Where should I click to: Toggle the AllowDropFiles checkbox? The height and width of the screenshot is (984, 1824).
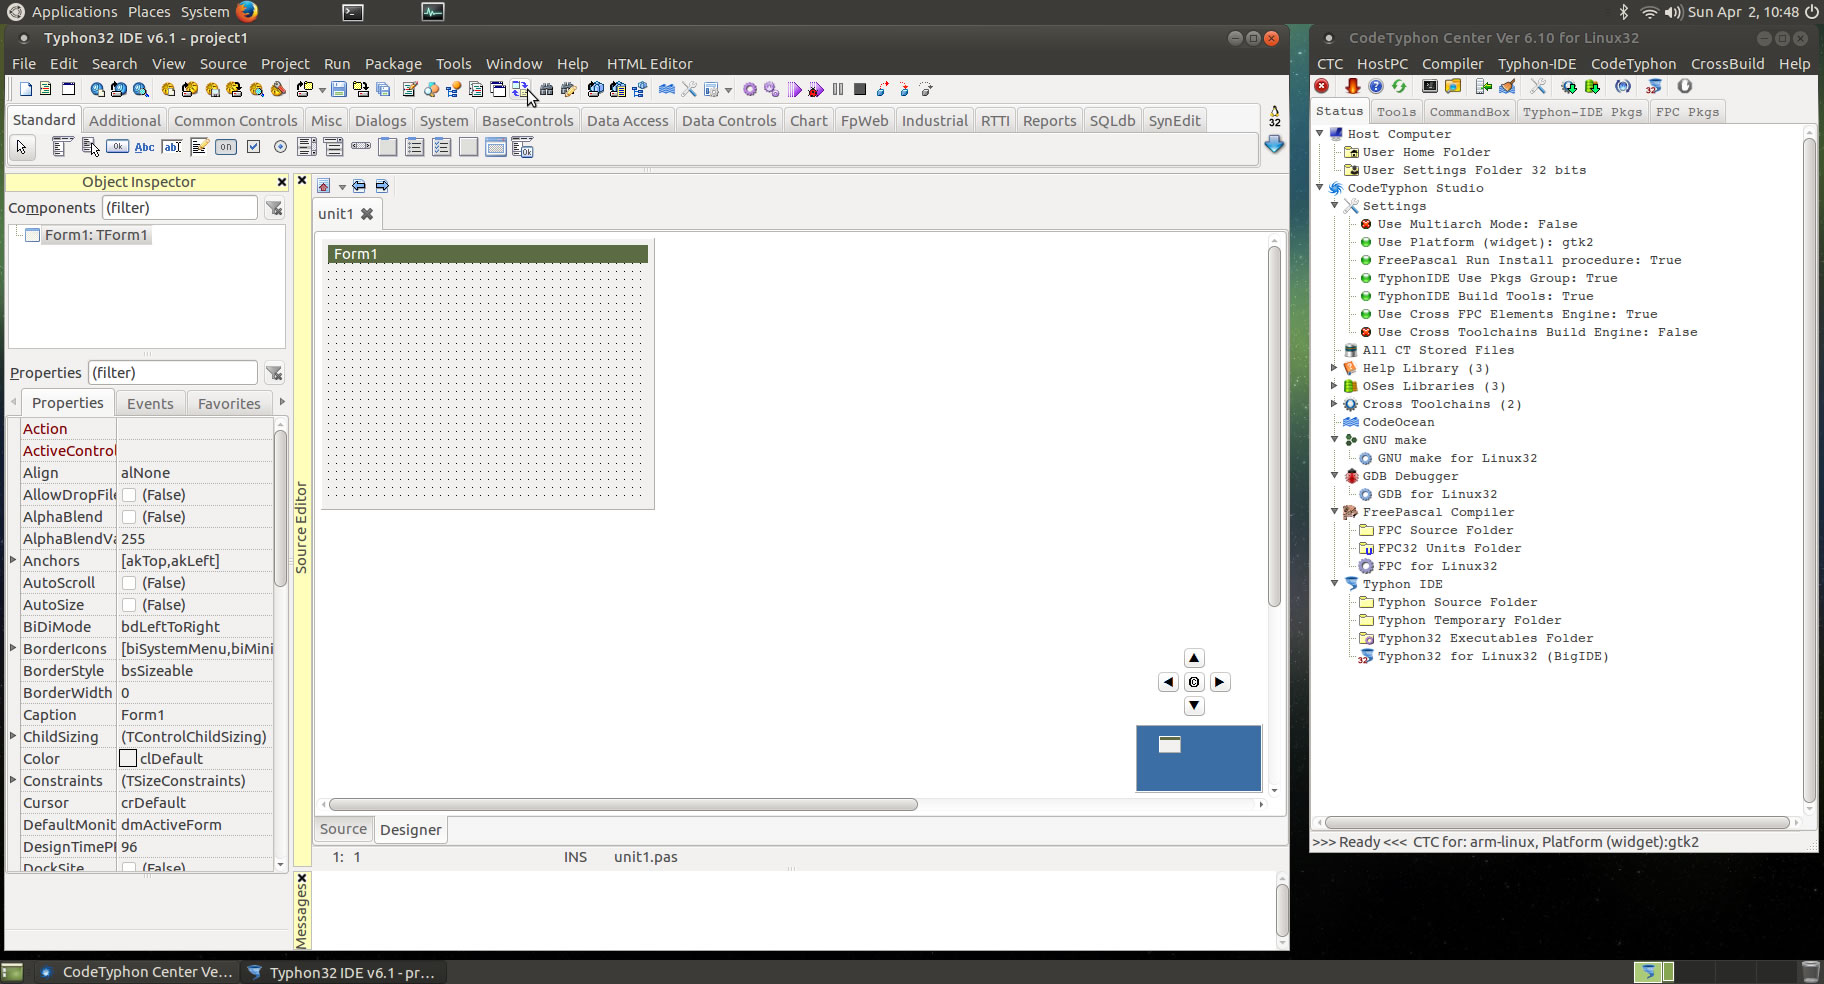click(129, 495)
